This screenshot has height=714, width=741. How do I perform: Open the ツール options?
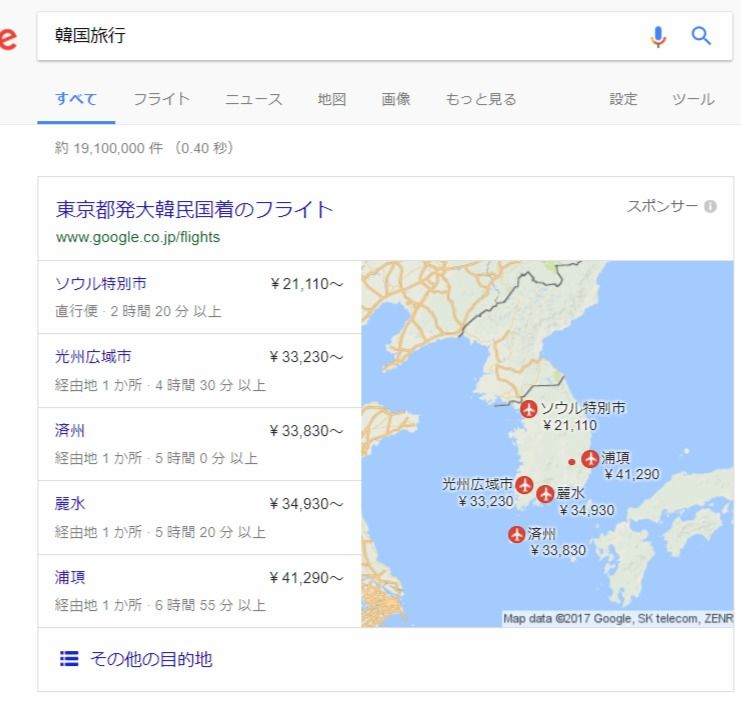pyautogui.click(x=693, y=99)
